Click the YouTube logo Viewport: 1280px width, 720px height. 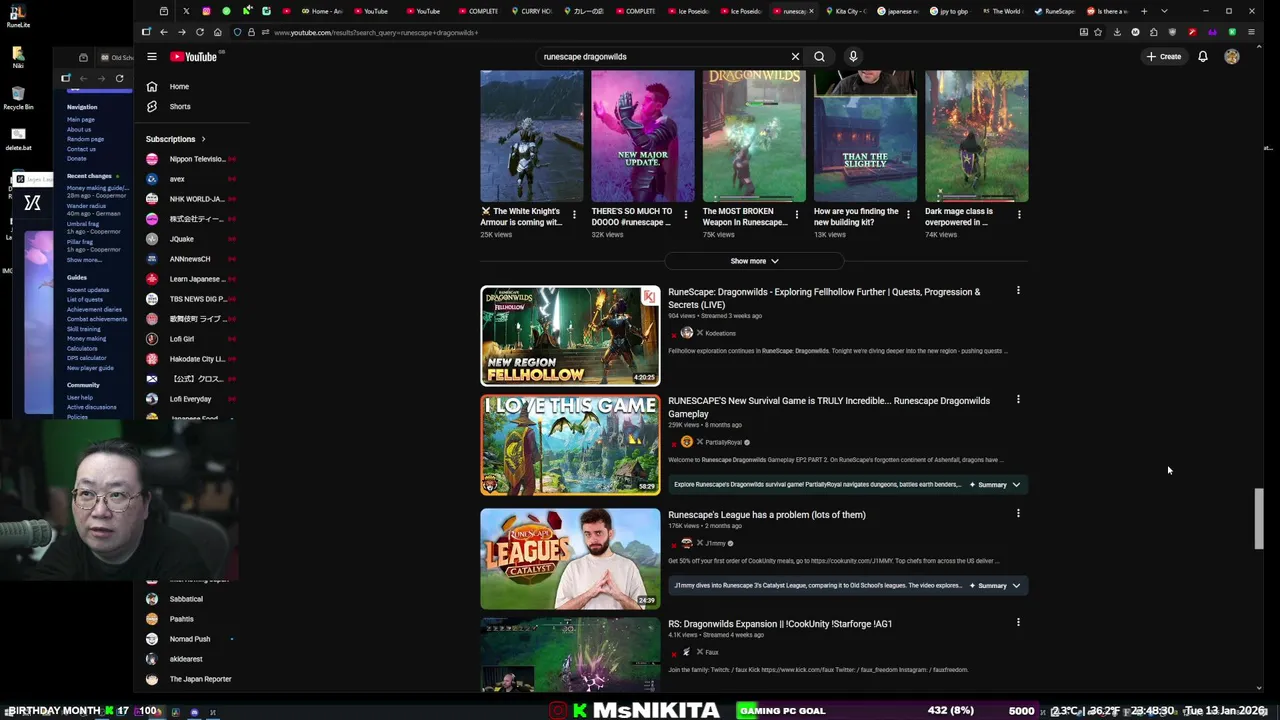click(194, 57)
